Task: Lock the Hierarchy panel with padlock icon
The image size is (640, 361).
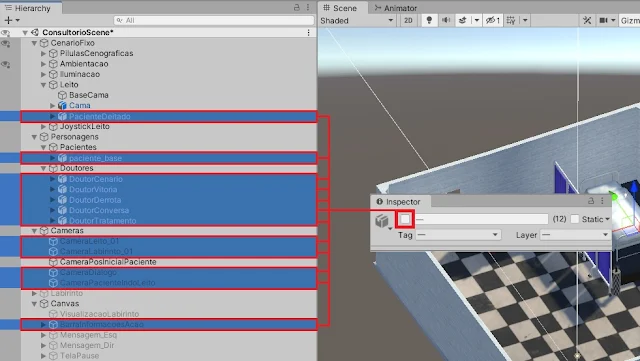Action: coord(297,7)
